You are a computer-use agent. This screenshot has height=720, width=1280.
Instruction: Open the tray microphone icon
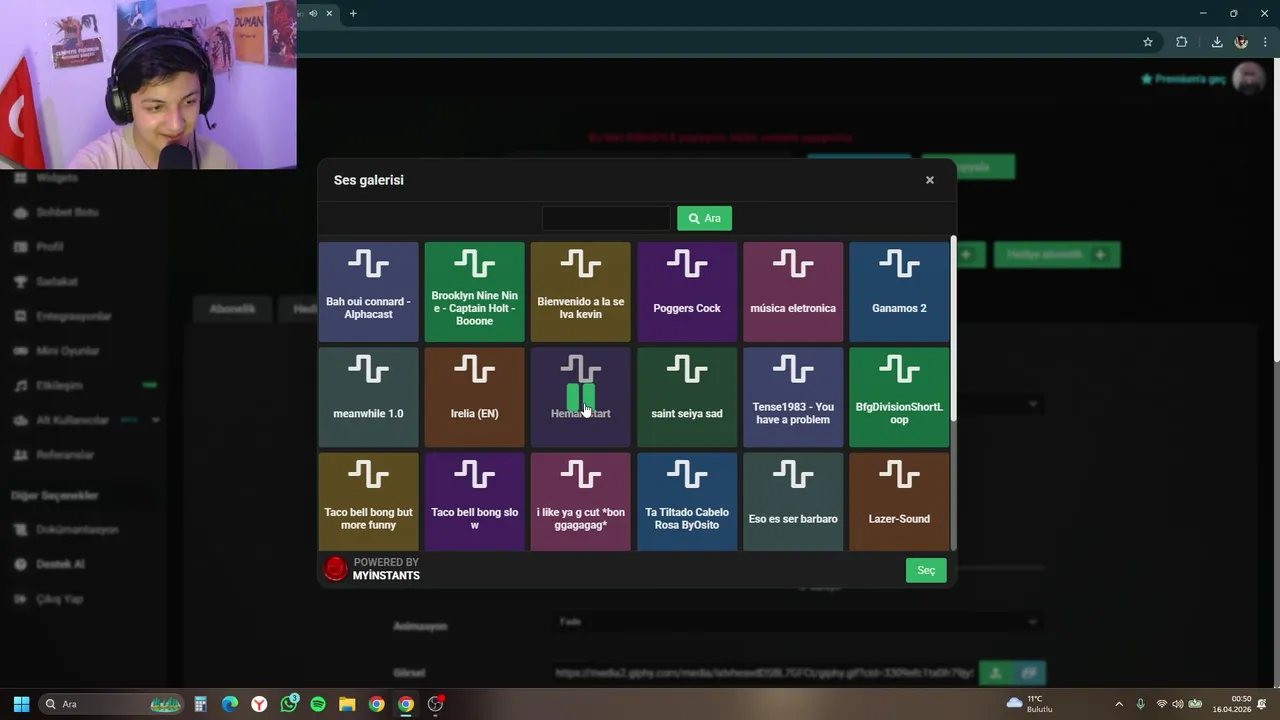[x=1140, y=704]
